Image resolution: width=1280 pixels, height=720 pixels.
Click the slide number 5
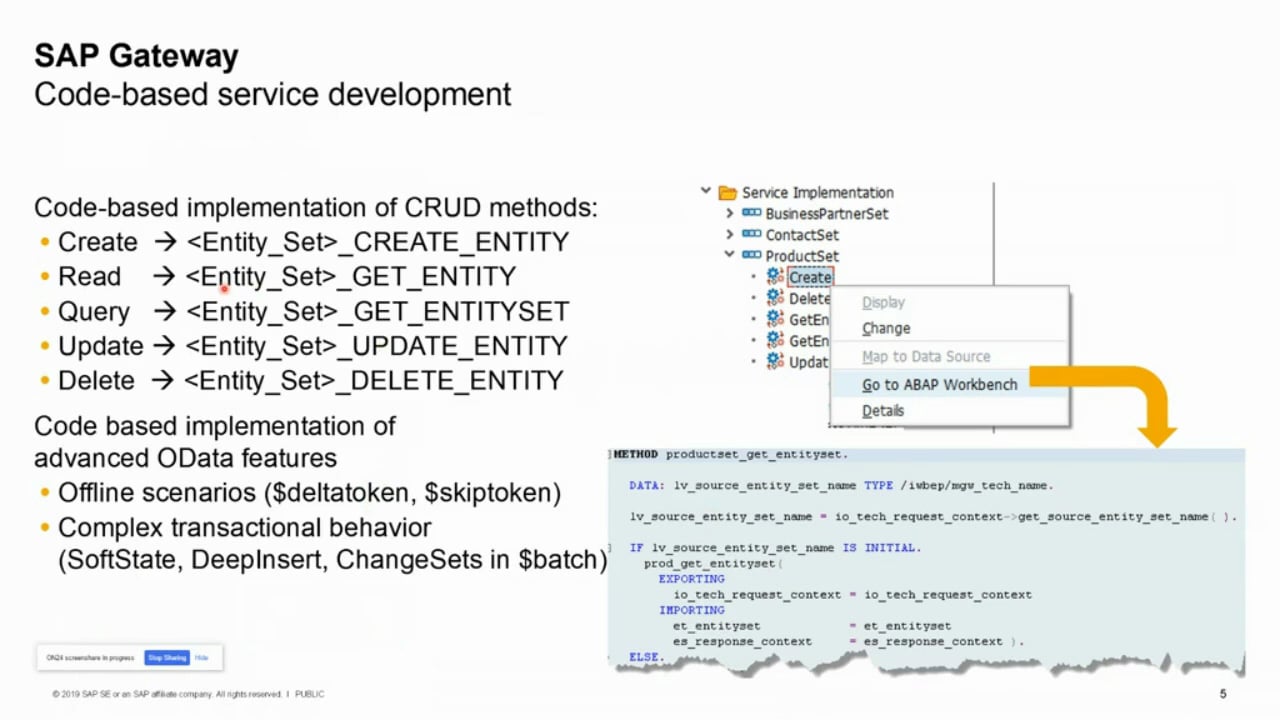1223,694
